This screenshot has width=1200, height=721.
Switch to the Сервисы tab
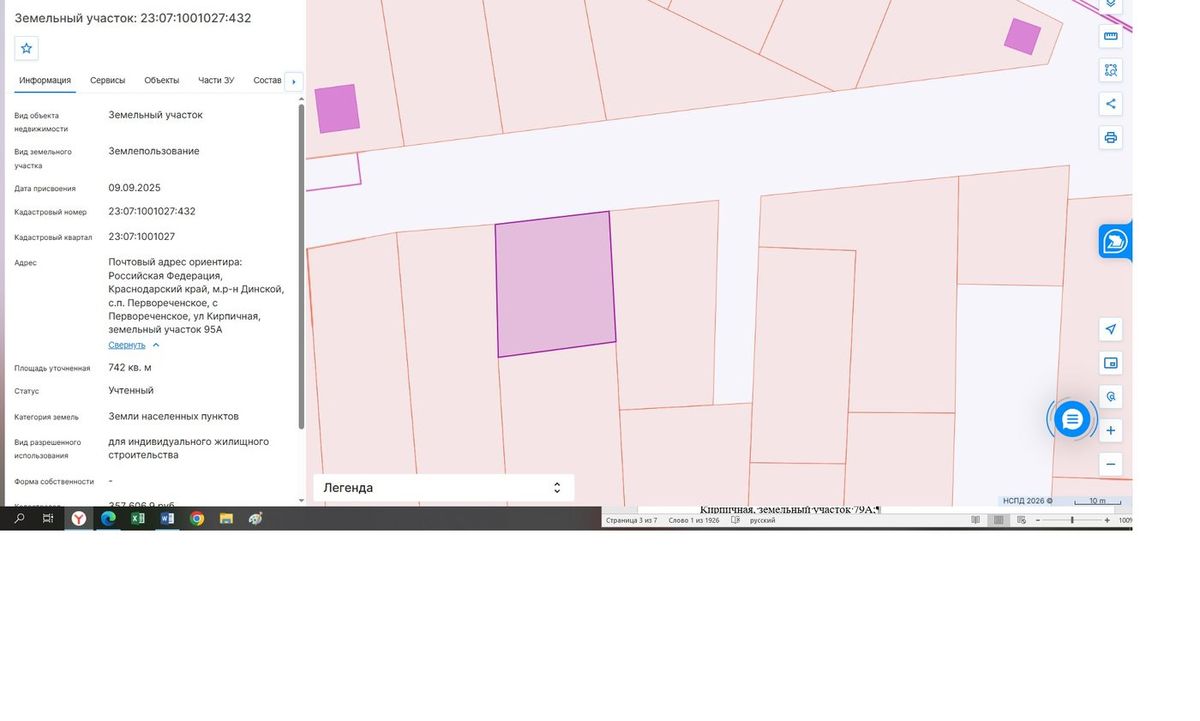(107, 80)
